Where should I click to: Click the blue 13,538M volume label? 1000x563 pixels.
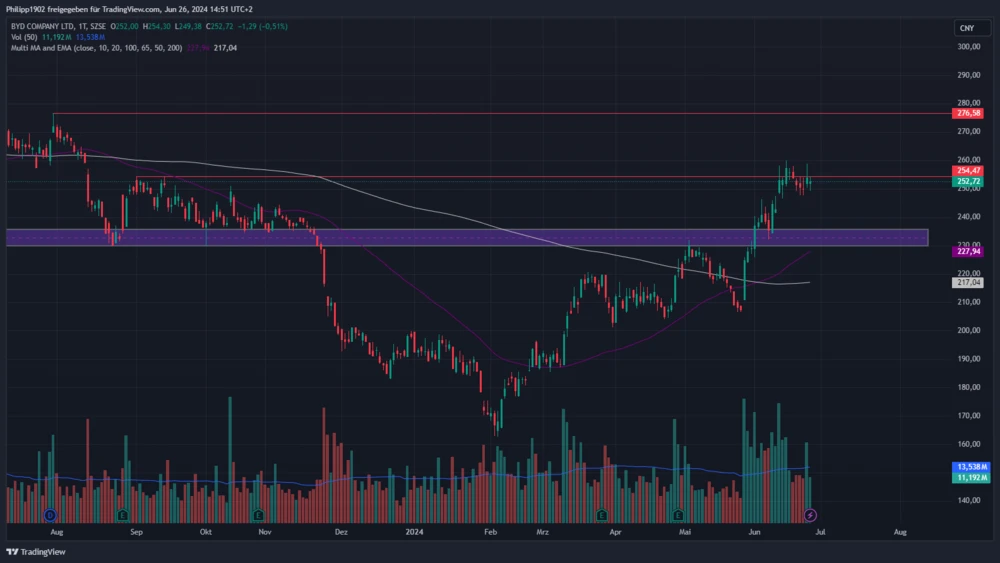[968, 467]
